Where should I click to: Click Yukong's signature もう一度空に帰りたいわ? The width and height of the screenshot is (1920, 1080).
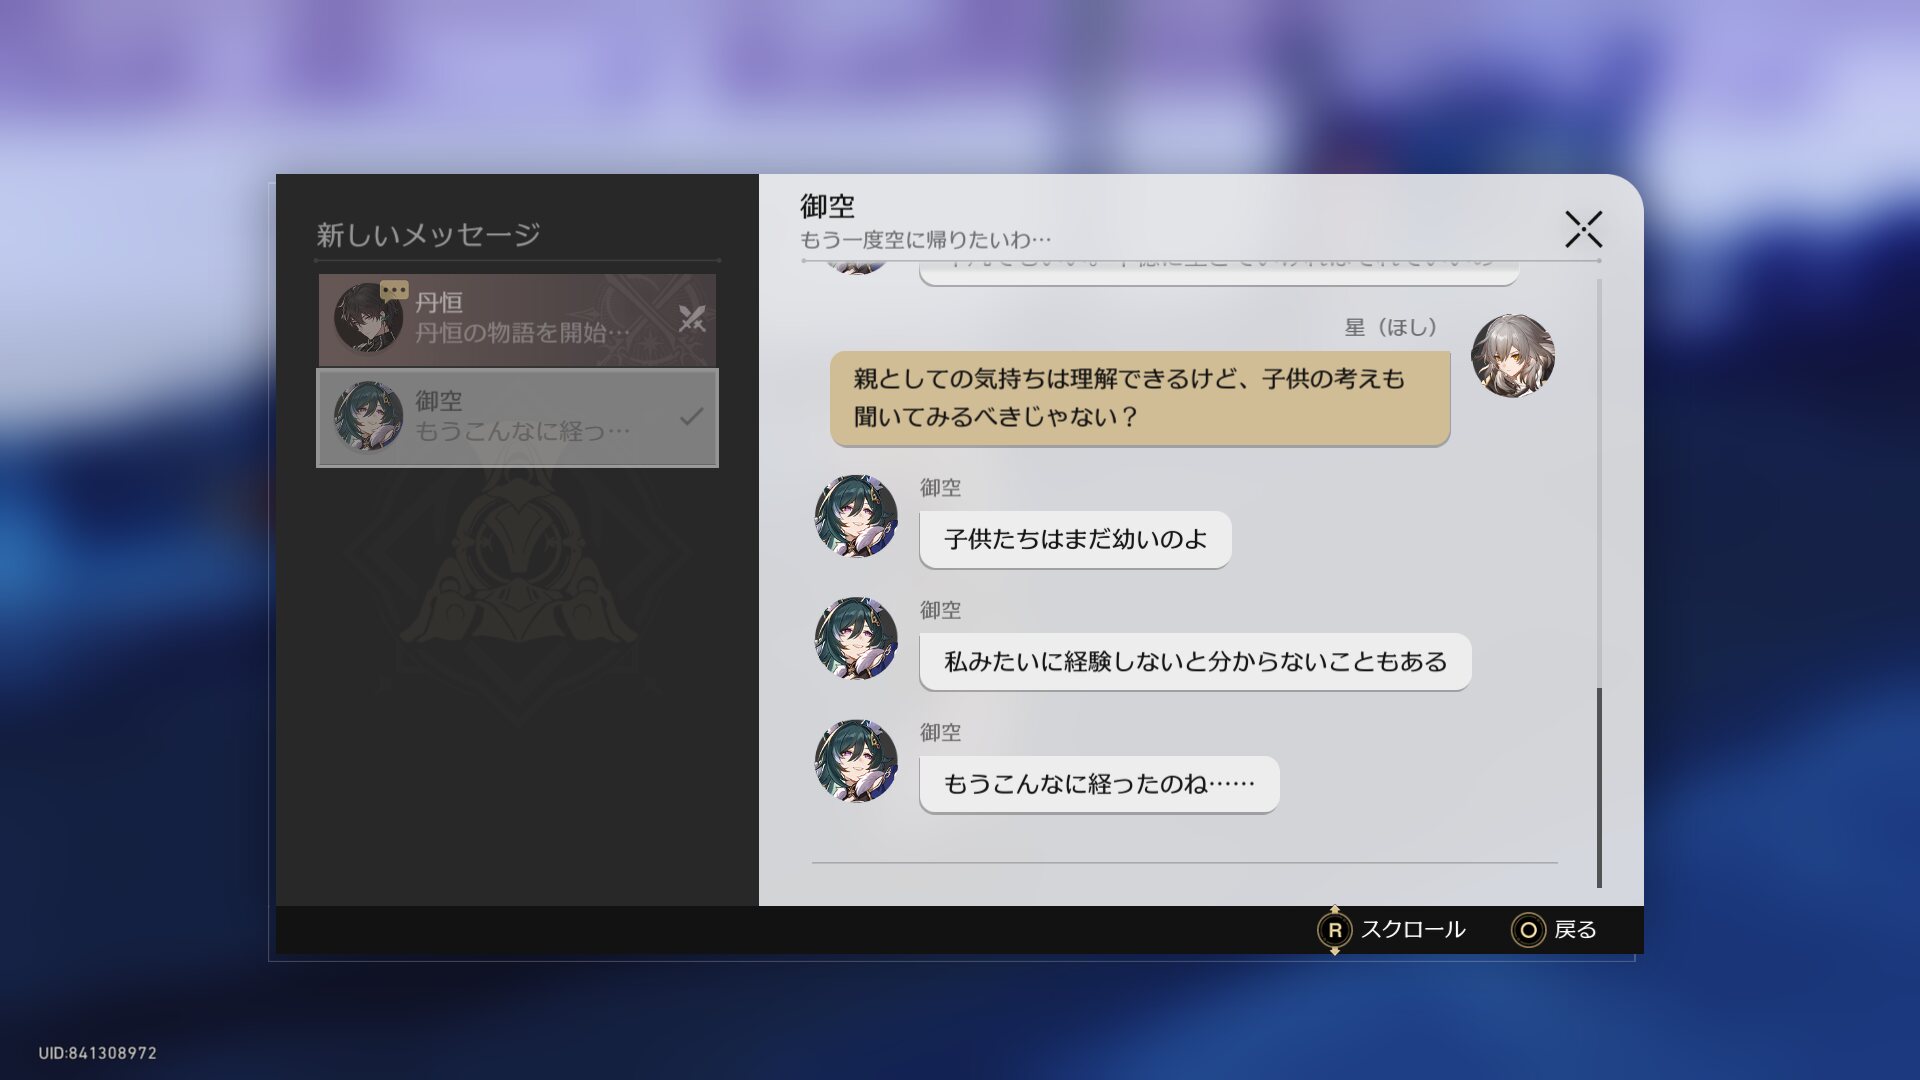925,240
